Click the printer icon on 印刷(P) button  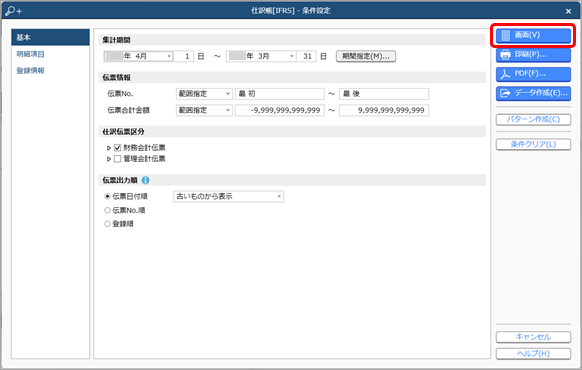(505, 55)
